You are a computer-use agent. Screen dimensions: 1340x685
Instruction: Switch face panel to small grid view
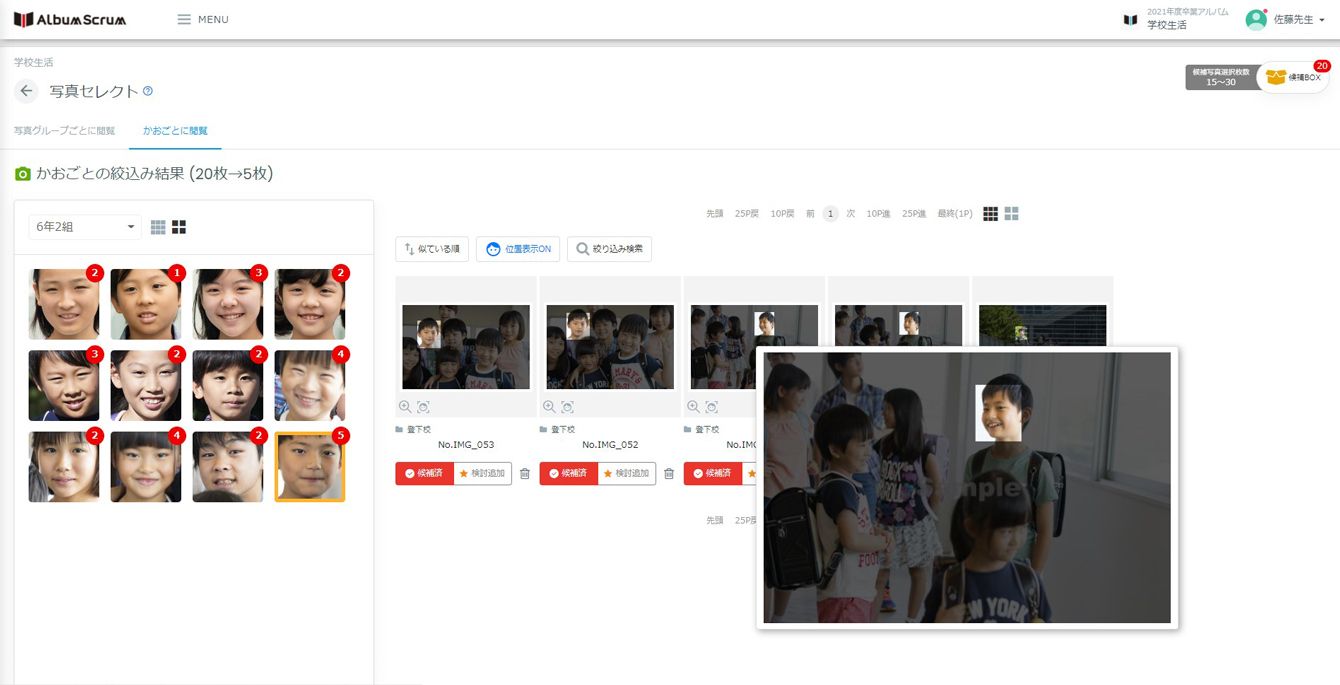point(158,227)
